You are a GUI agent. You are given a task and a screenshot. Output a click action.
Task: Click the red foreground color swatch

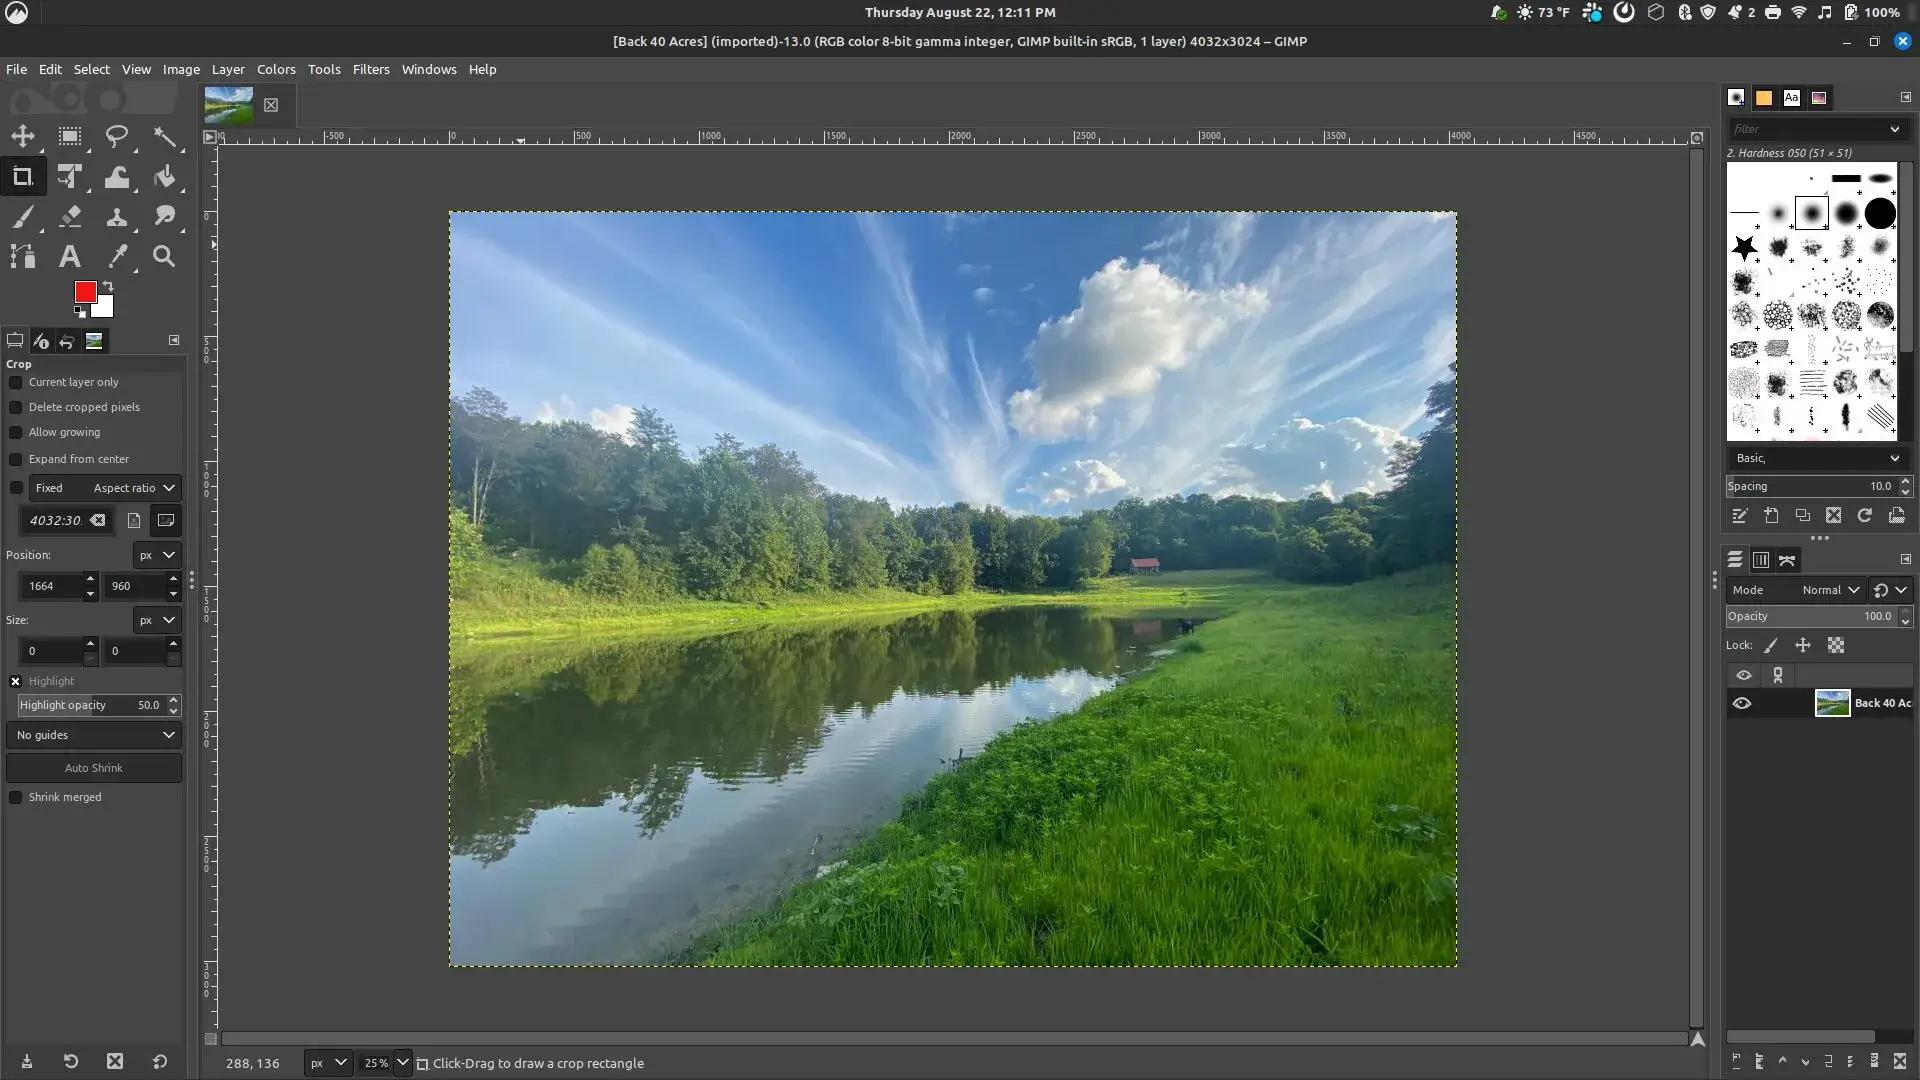[85, 291]
